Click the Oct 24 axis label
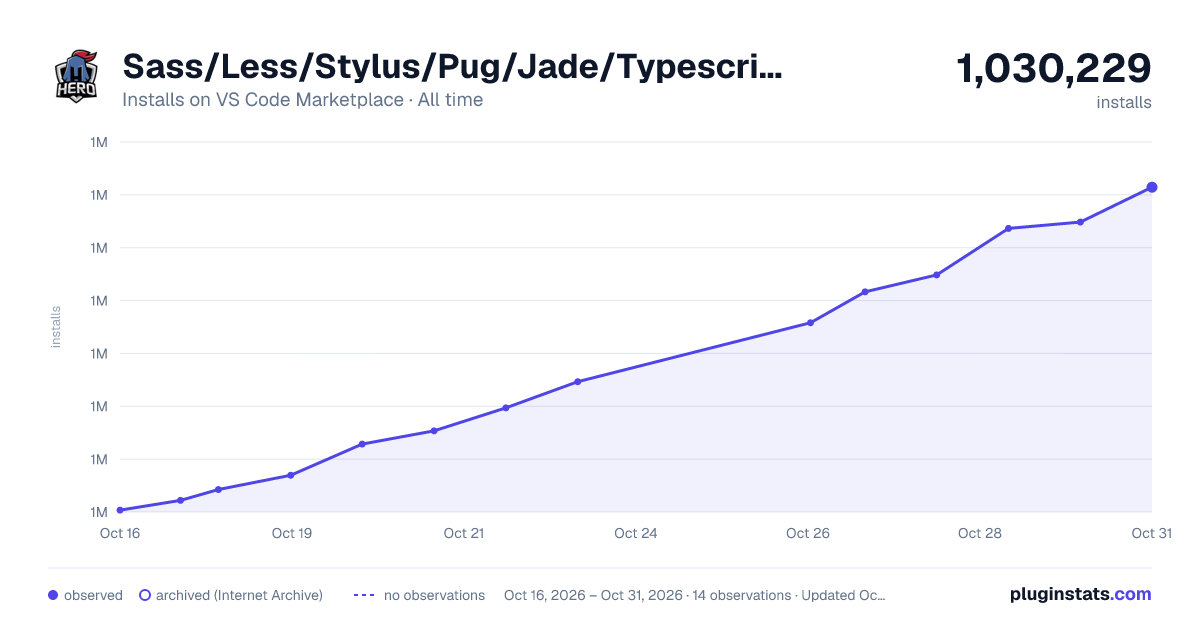The height and width of the screenshot is (630, 1200). 636,533
